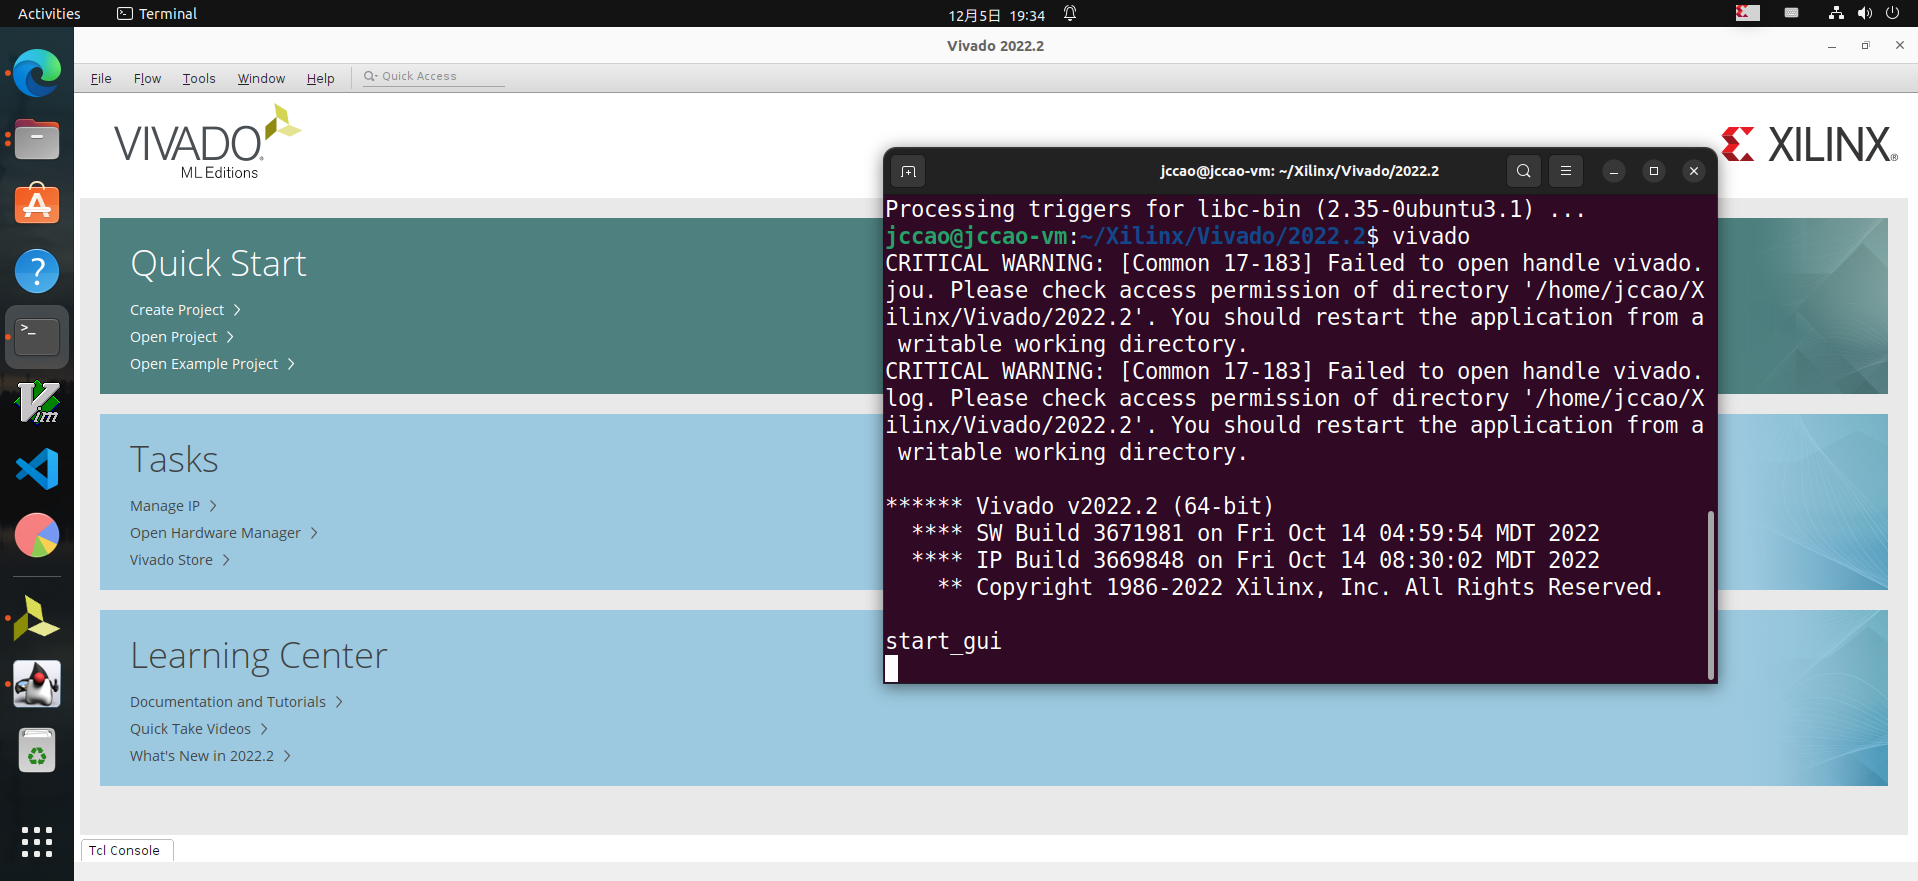Expand the chevron beside Documentation and Tutorials

[339, 702]
